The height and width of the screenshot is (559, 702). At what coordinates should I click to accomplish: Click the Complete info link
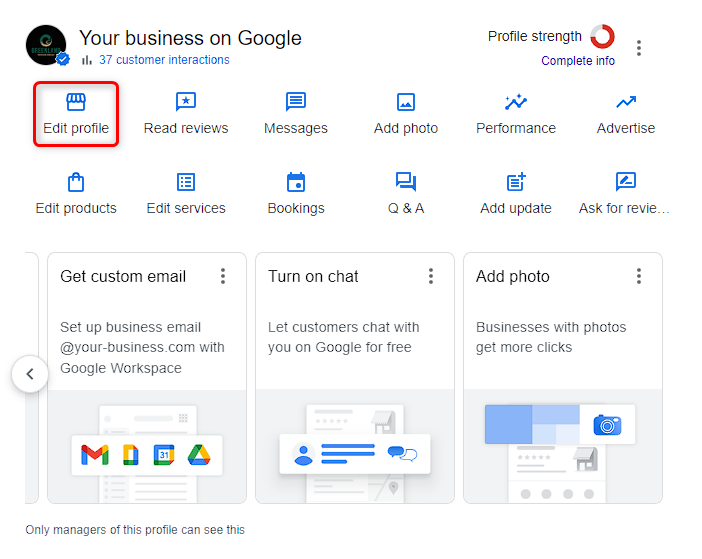[578, 61]
